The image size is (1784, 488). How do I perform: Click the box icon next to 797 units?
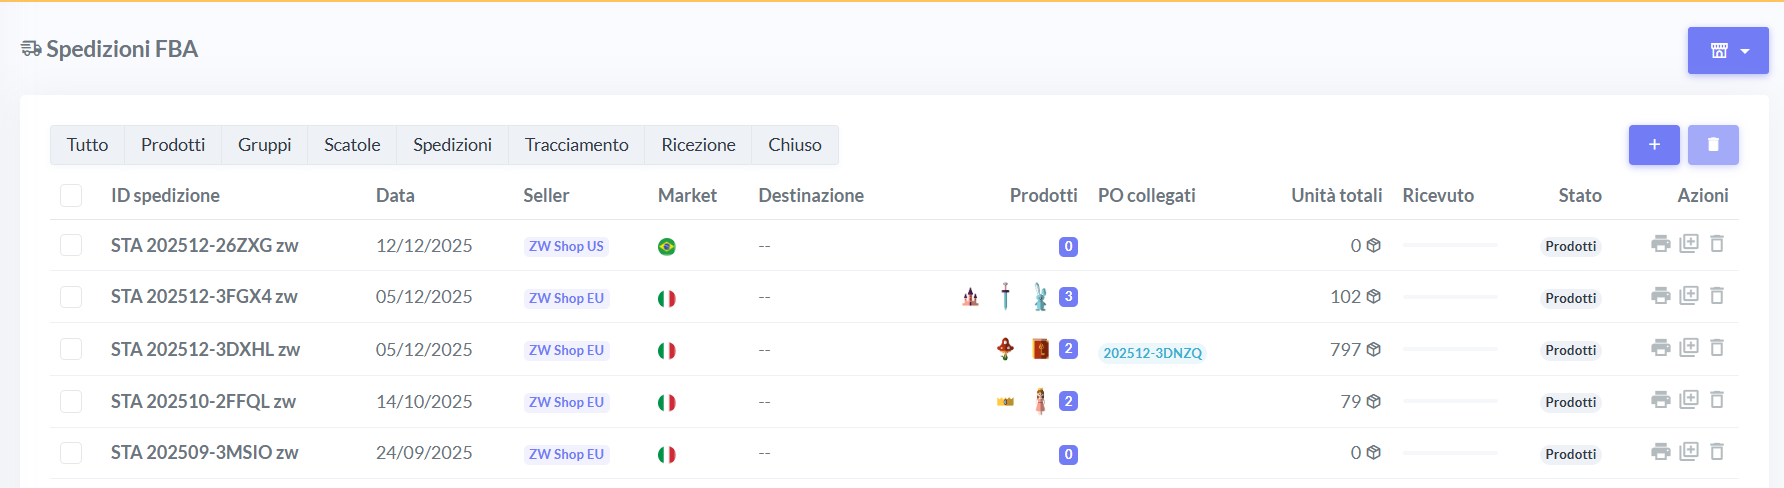1374,349
